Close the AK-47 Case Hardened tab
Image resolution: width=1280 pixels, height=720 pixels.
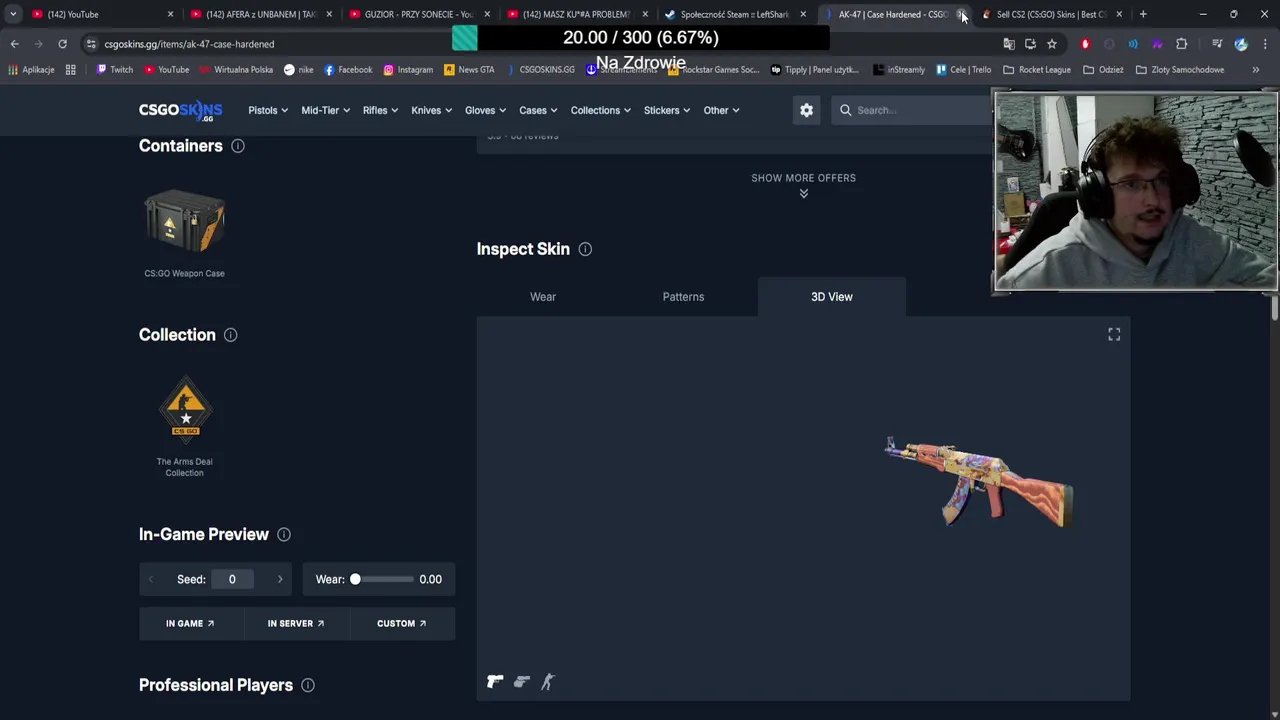tap(961, 14)
